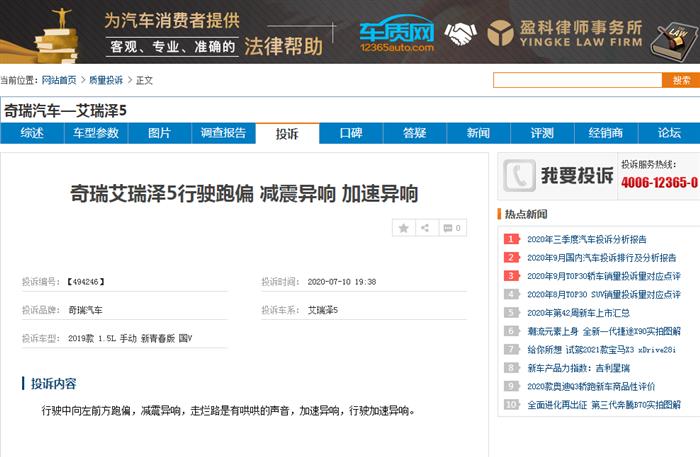This screenshot has height=457, width=700.
Task: Click the law book gavel icon
Action: coord(675,42)
